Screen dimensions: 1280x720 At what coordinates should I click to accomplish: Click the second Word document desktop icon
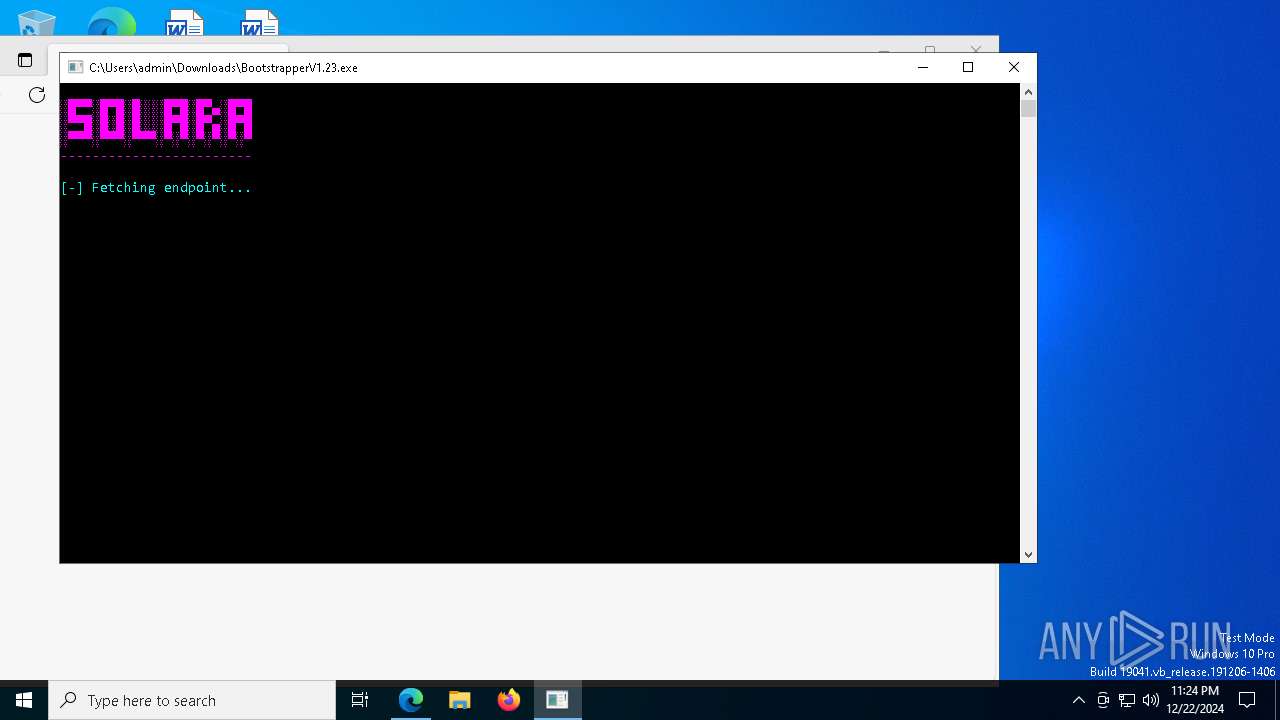click(259, 24)
